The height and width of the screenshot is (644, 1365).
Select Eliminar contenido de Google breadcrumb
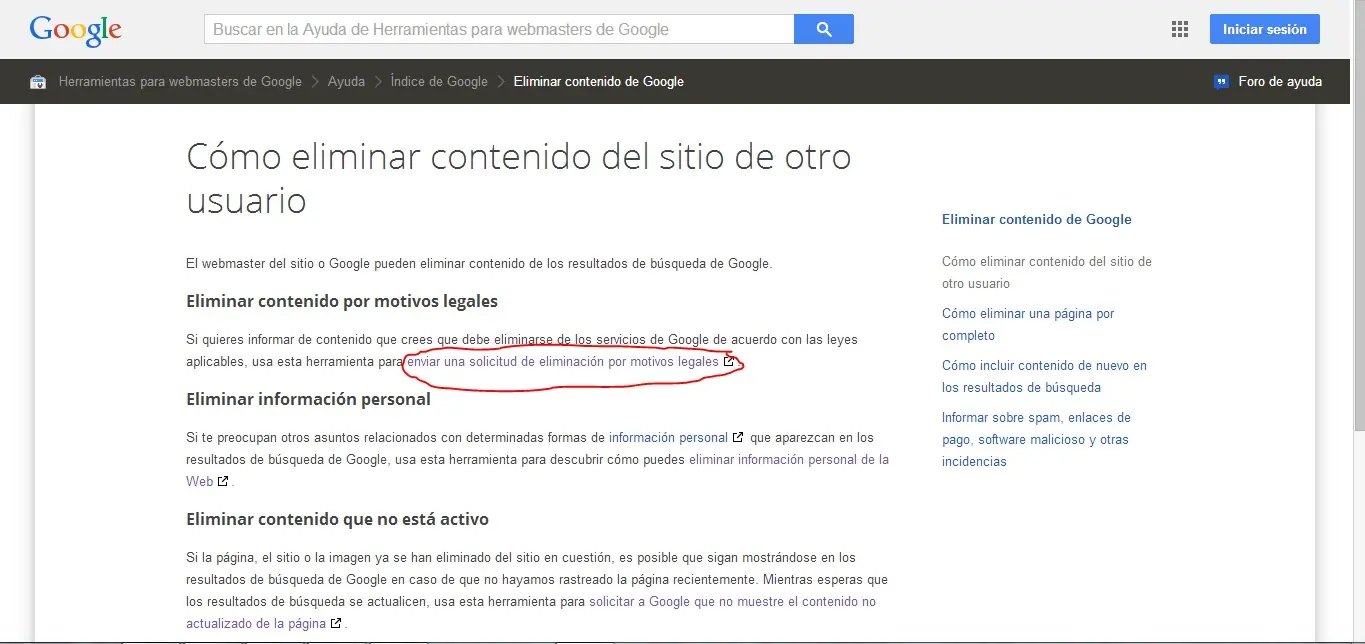coord(598,82)
